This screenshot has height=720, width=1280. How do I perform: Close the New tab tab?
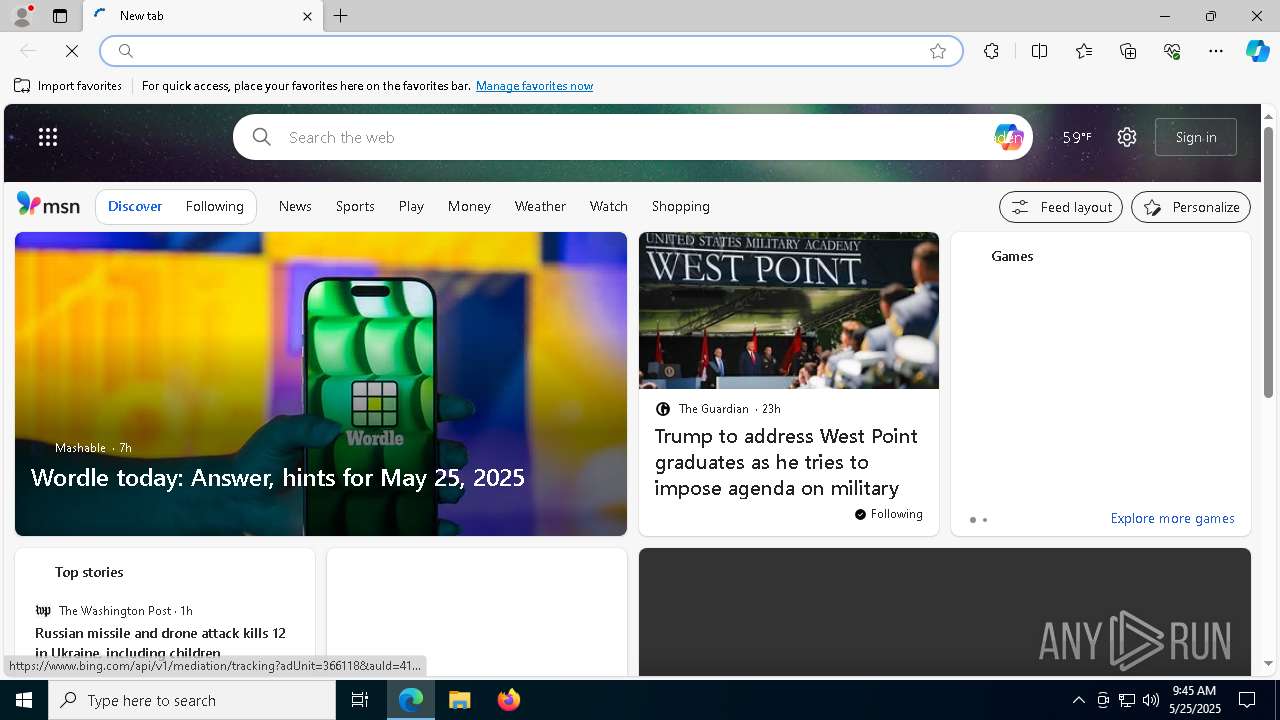tap(307, 16)
